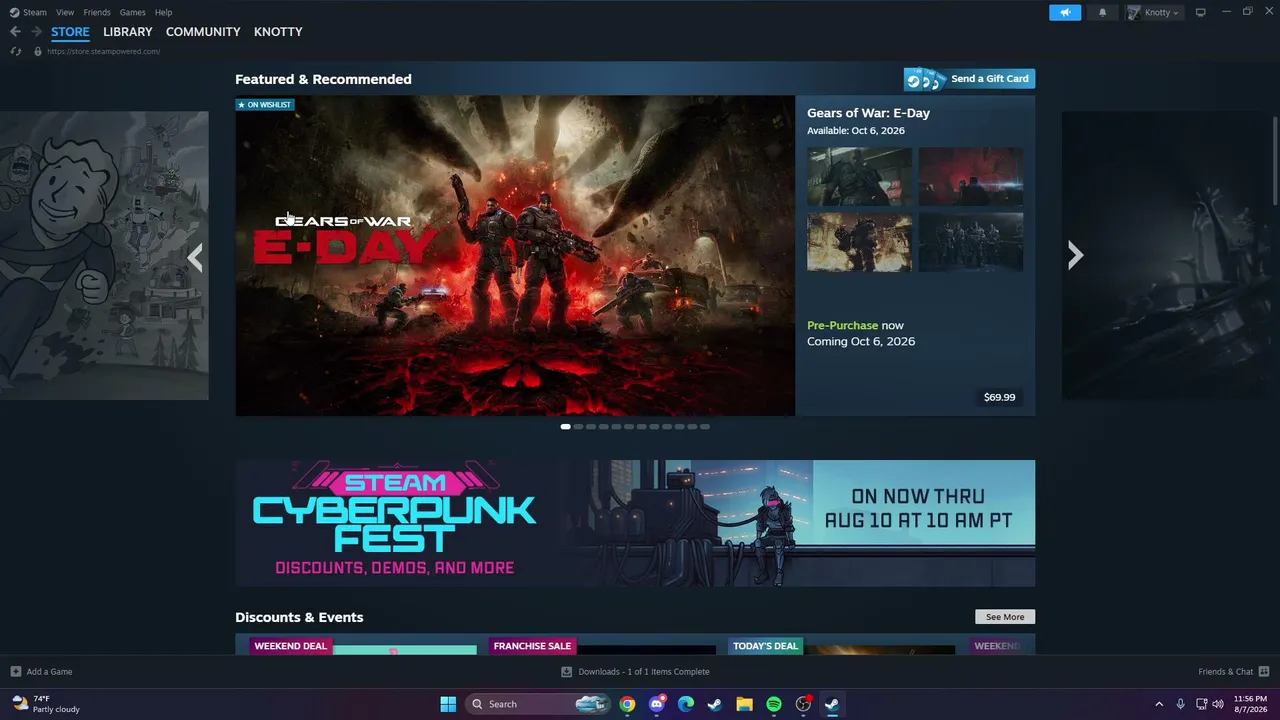The height and width of the screenshot is (720, 1280).
Task: Switch to the COMMUNITY tab
Action: pos(203,32)
